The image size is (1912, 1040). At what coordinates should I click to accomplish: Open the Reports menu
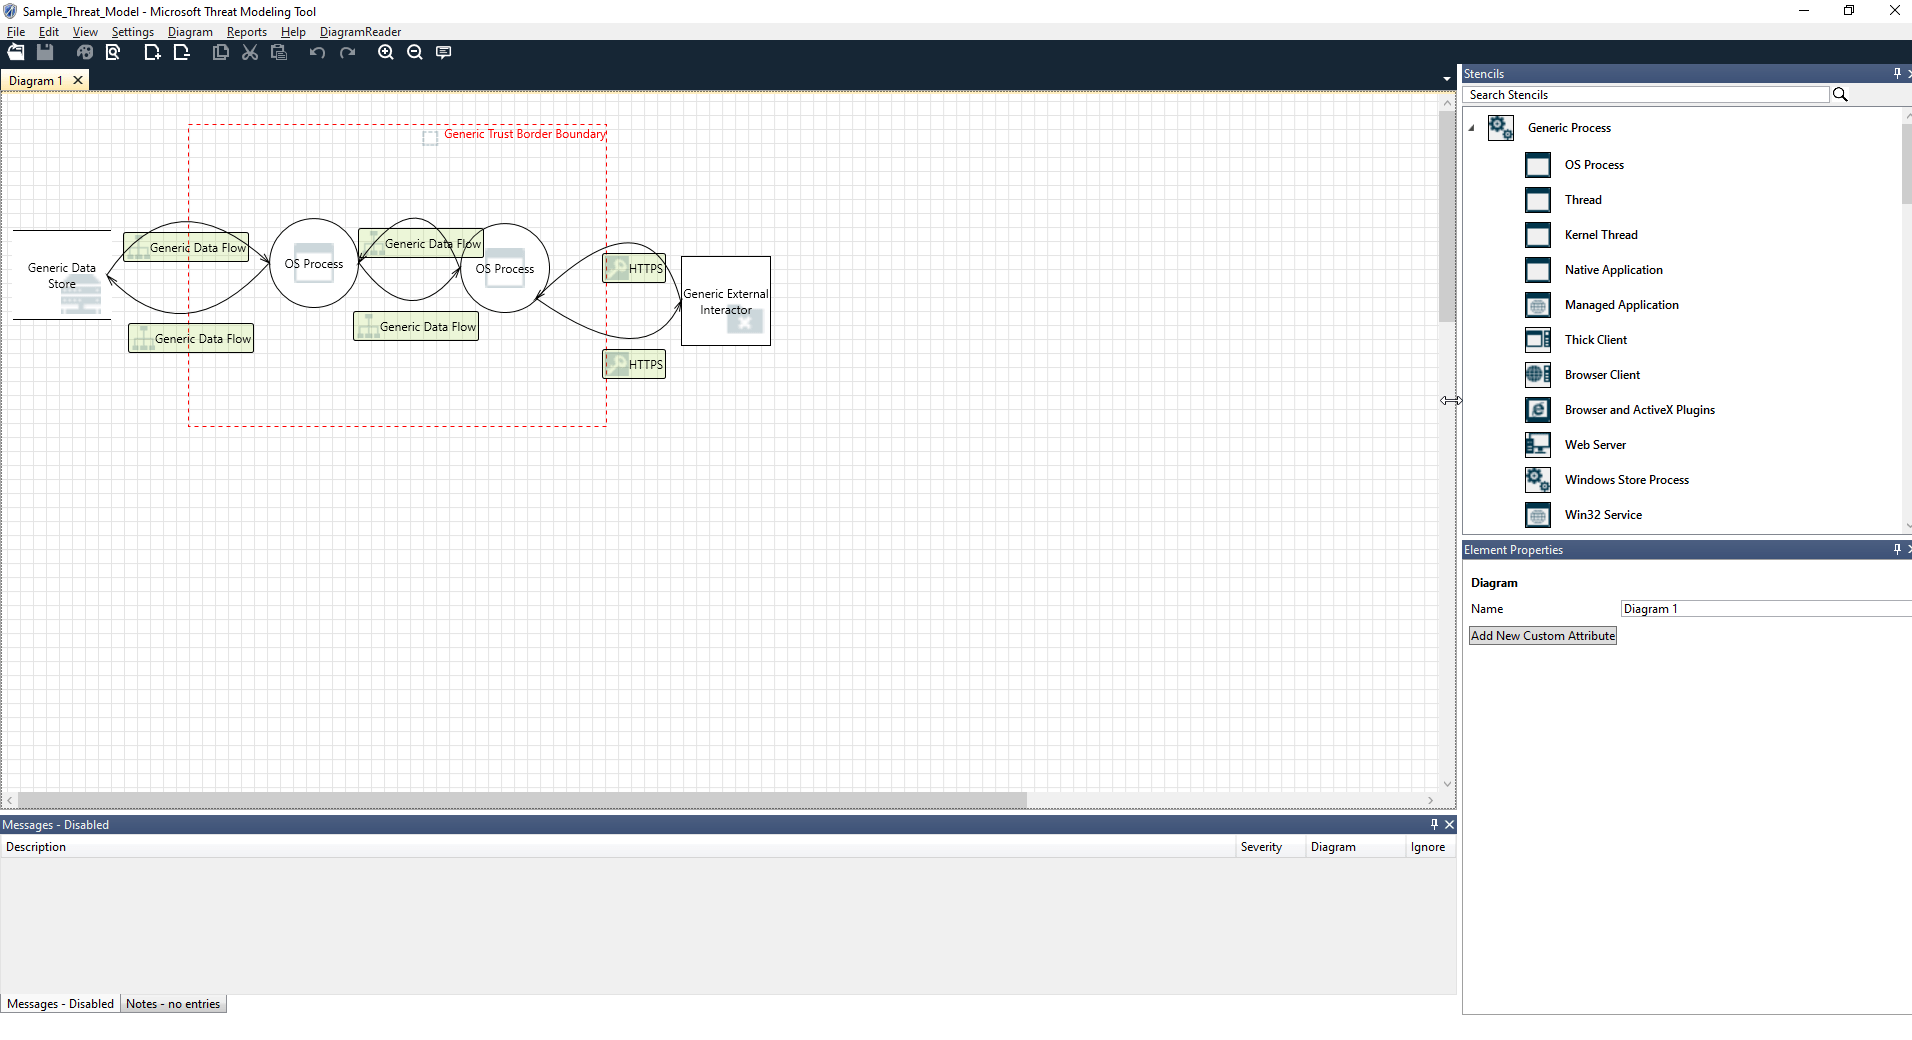[247, 32]
